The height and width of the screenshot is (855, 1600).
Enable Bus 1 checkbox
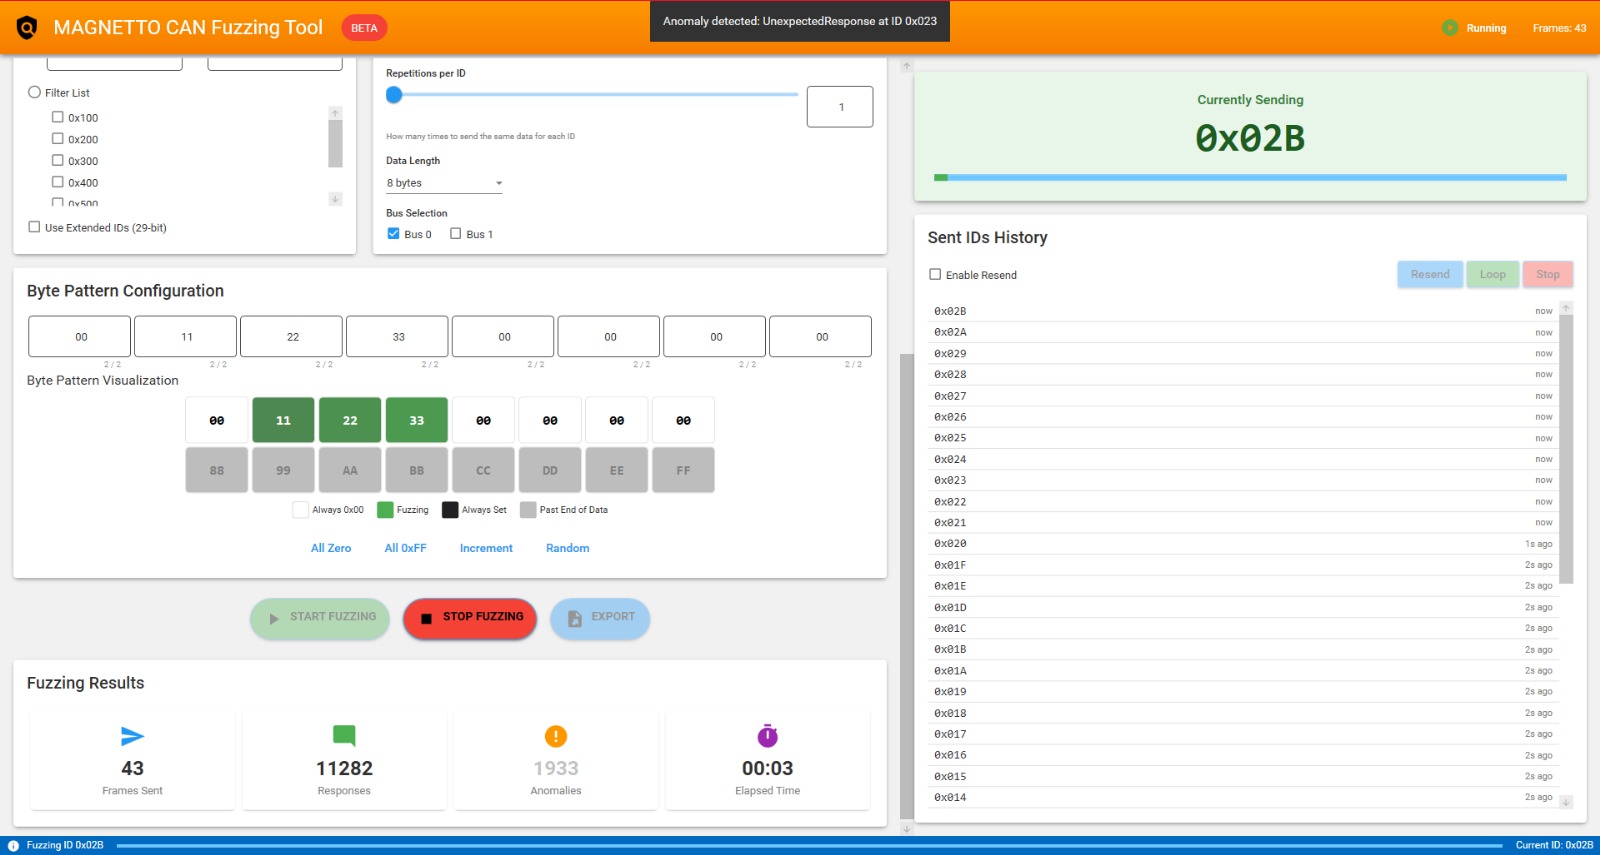pos(456,234)
